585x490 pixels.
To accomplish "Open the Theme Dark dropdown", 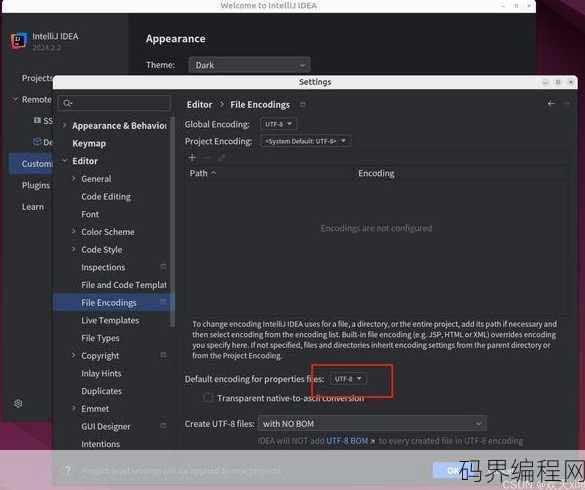I will pos(249,65).
